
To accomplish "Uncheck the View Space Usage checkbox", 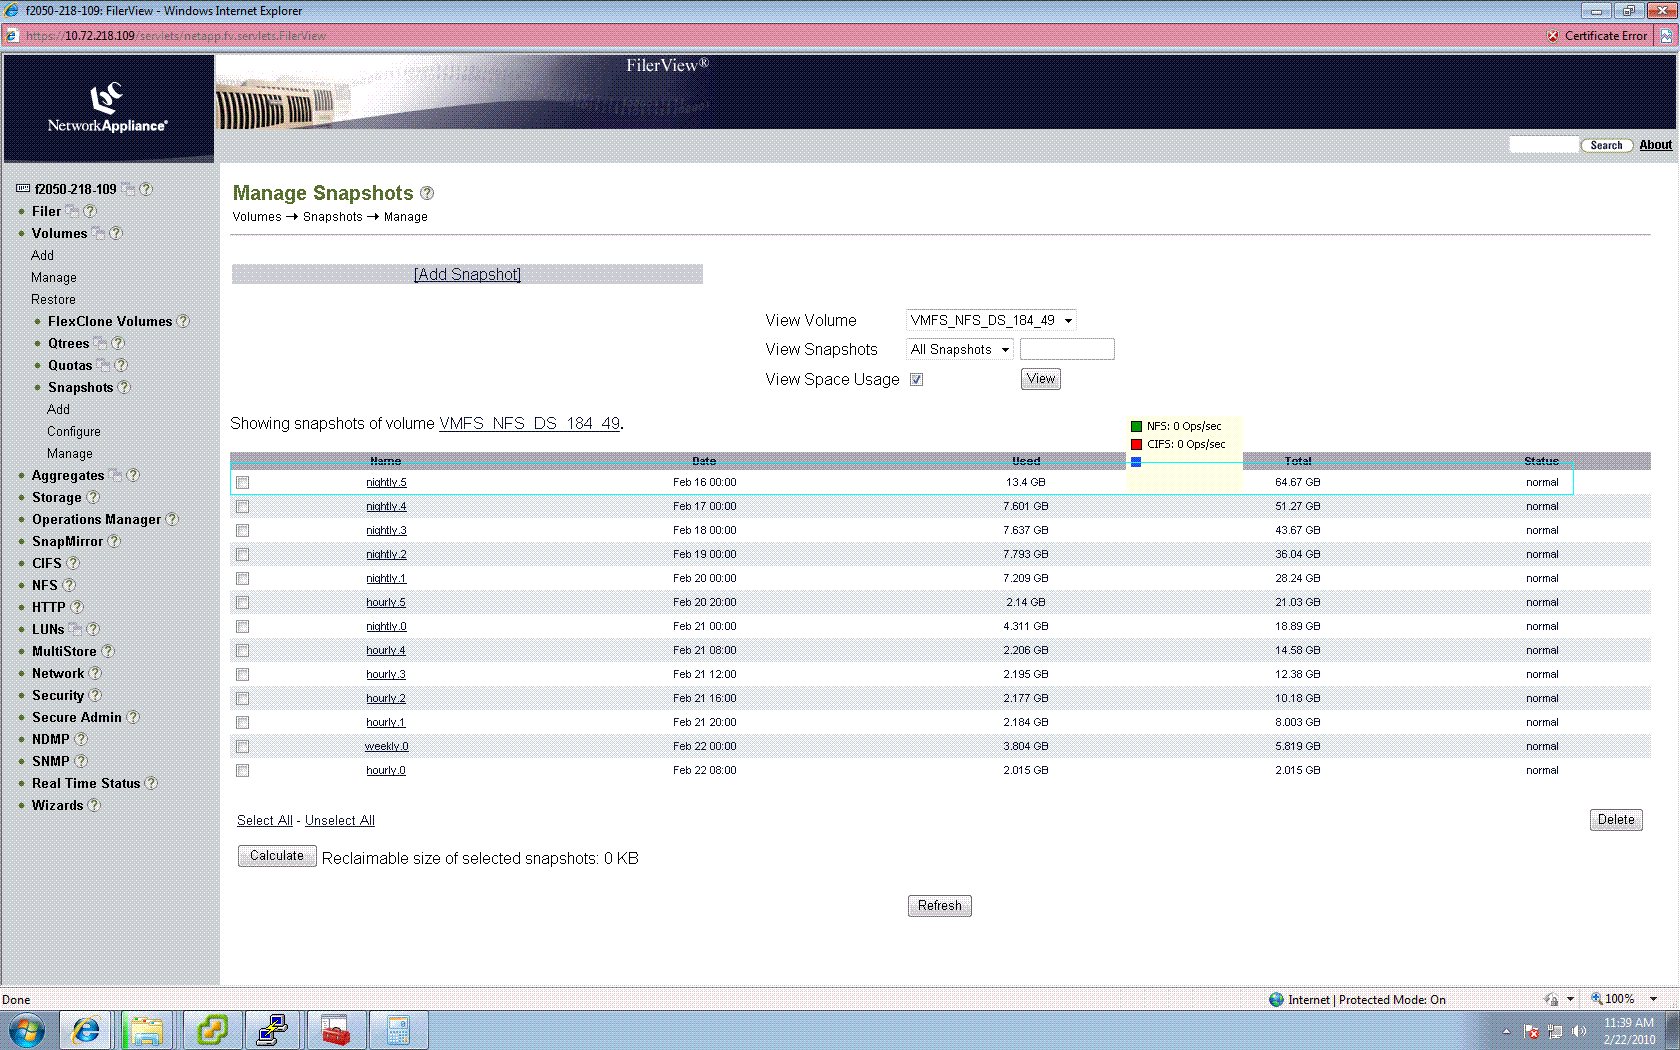I will pos(916,380).
